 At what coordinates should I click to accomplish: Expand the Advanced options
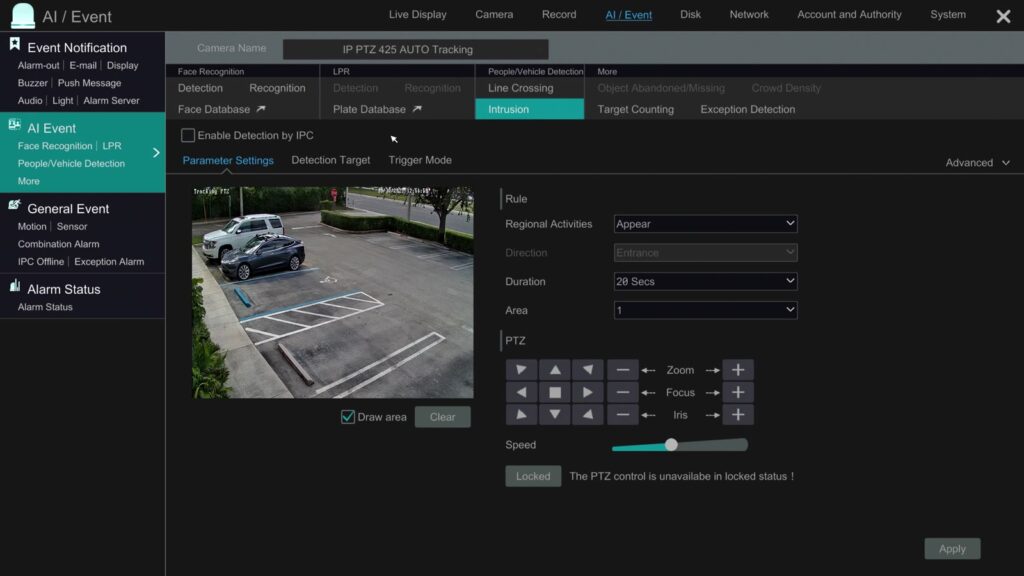click(978, 163)
